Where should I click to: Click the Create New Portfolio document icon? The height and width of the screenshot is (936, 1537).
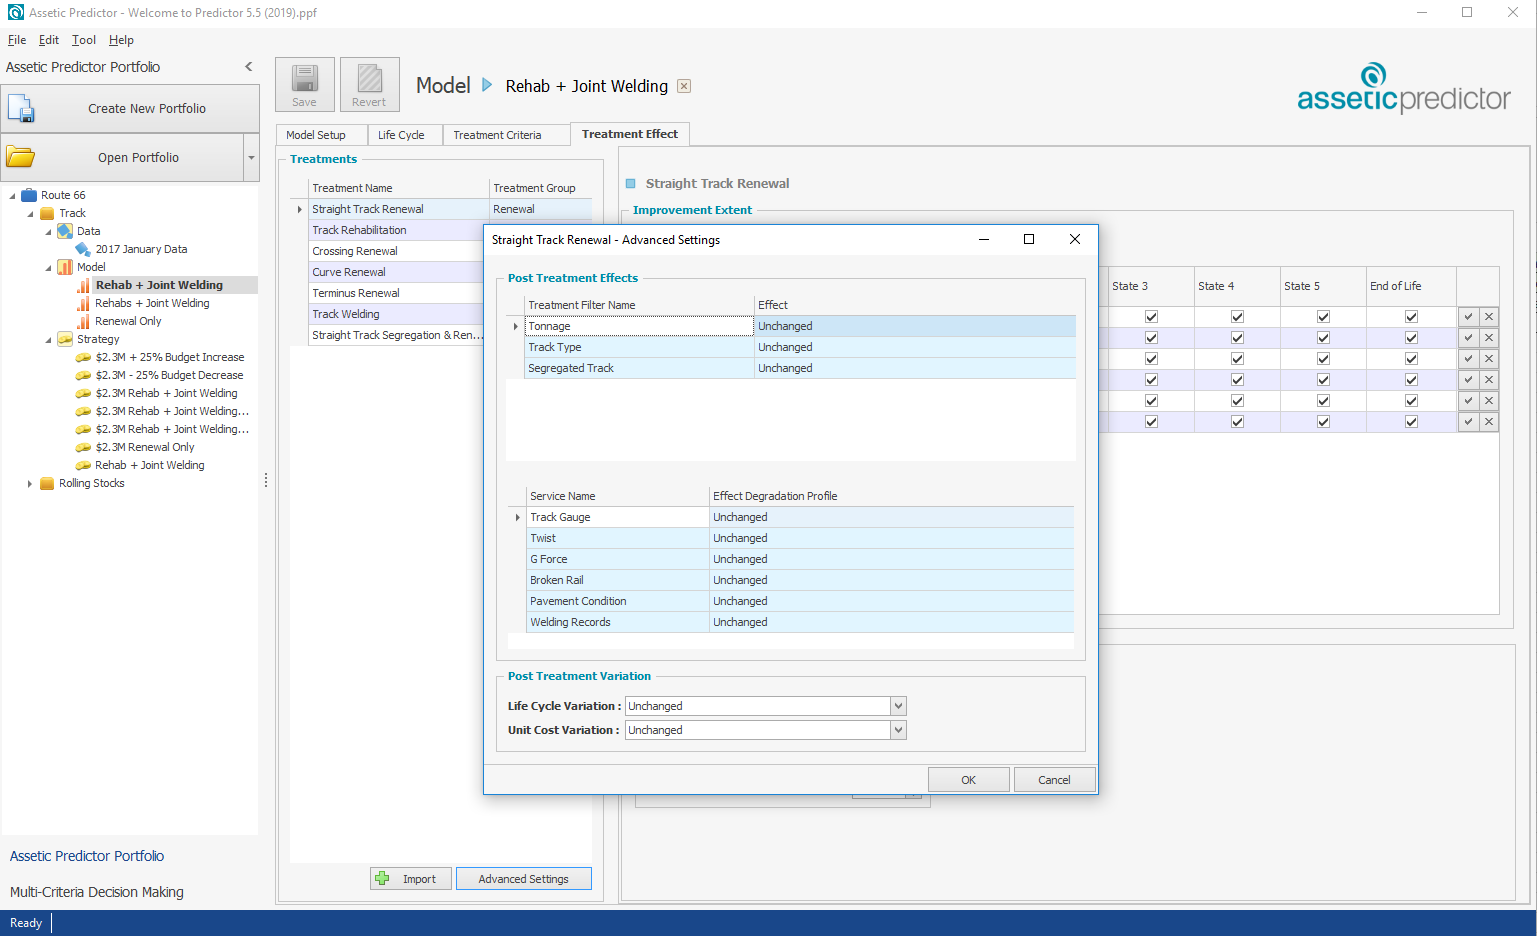pyautogui.click(x=21, y=108)
